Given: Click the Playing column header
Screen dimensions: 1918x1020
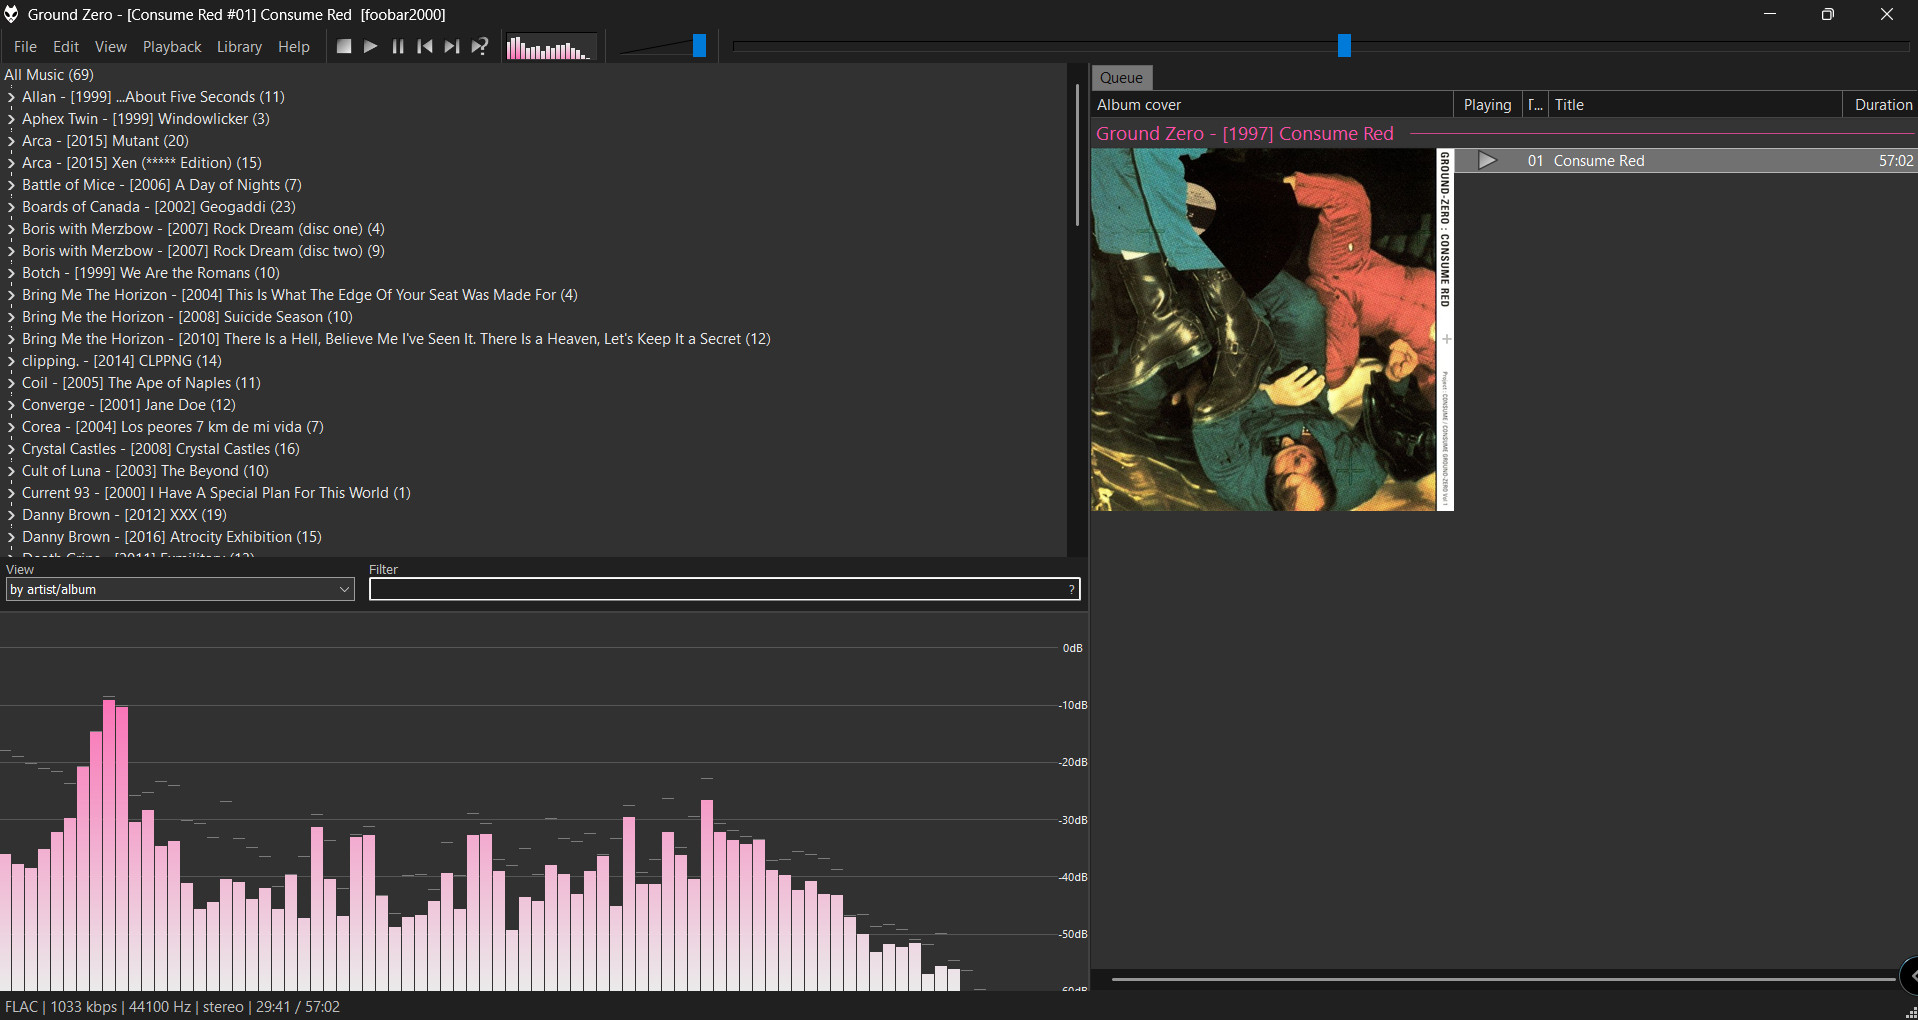Looking at the screenshot, I should [1487, 105].
